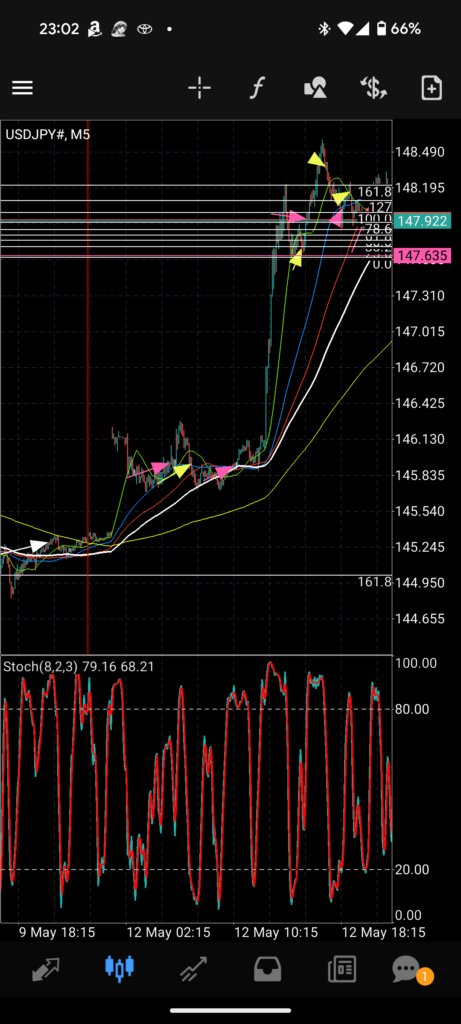Open Messages tab with notification badge
The image size is (461, 1024).
413,970
